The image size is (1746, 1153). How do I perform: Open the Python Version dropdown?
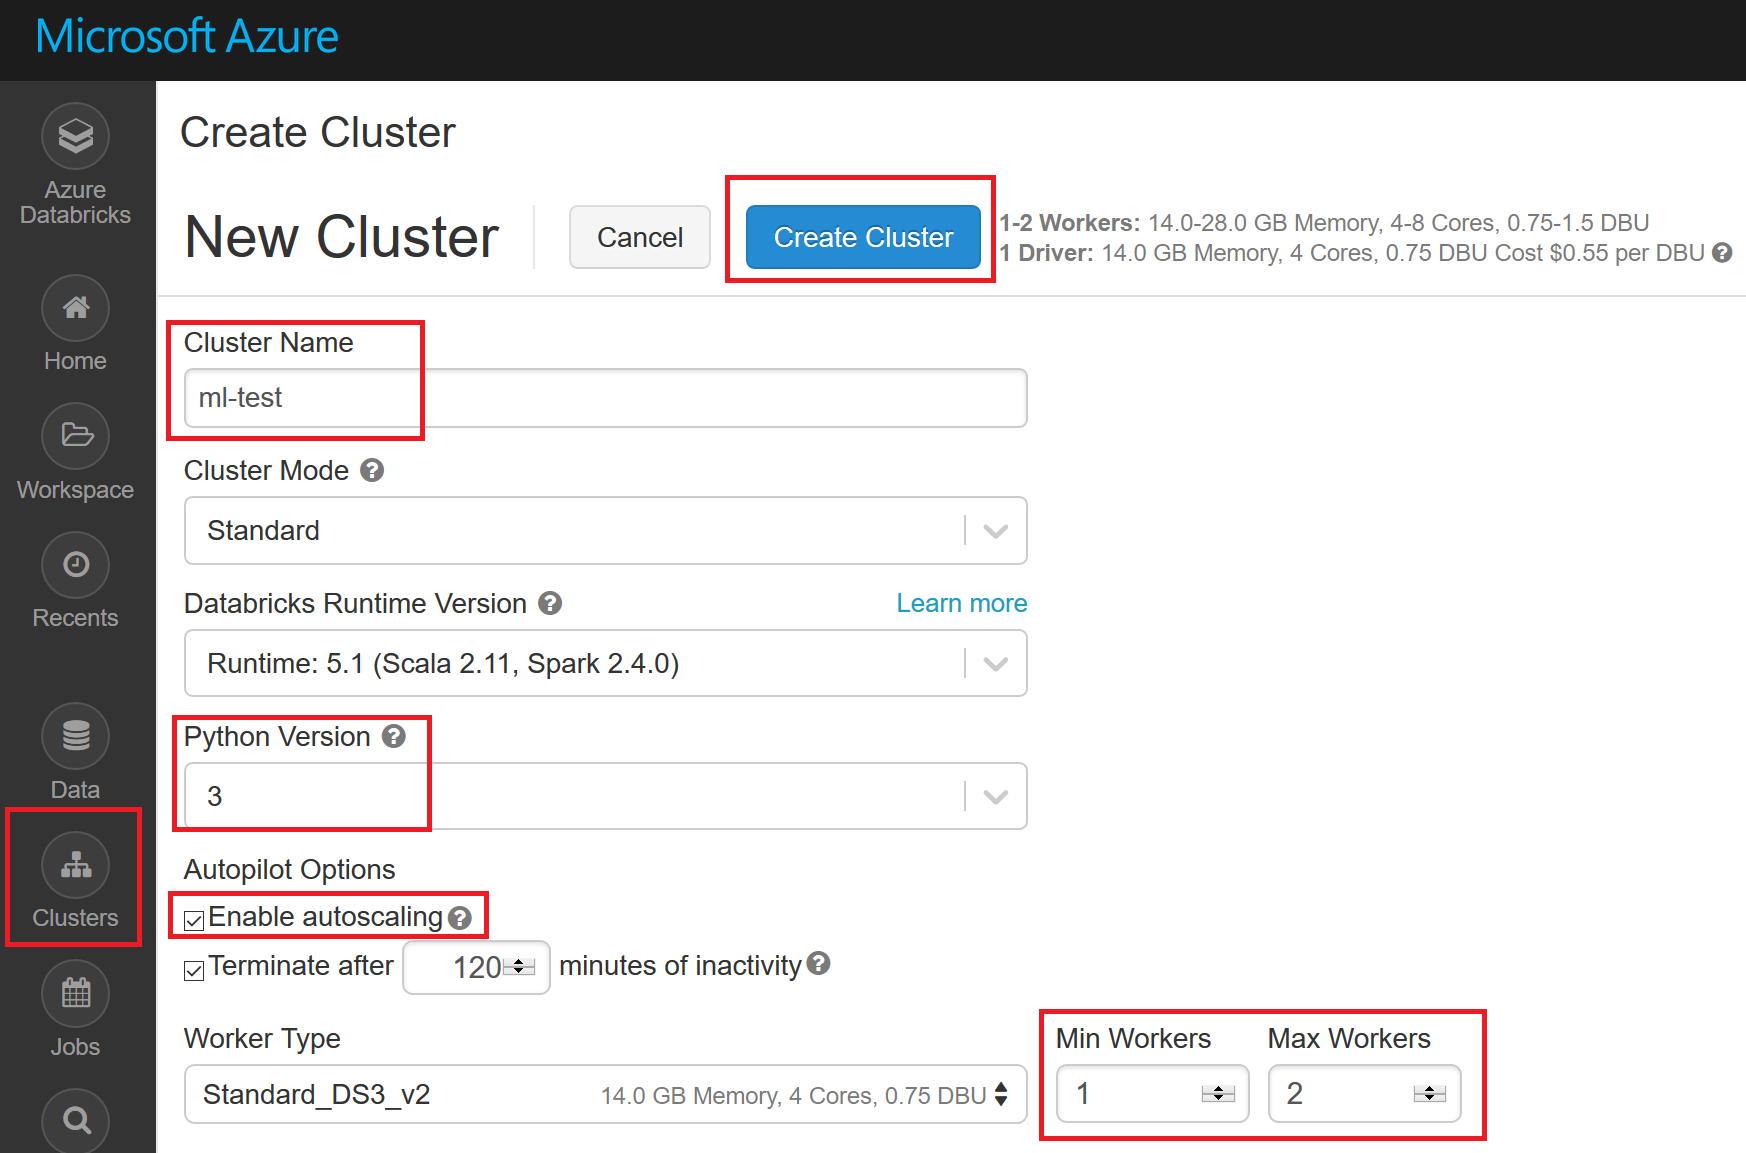tap(605, 796)
